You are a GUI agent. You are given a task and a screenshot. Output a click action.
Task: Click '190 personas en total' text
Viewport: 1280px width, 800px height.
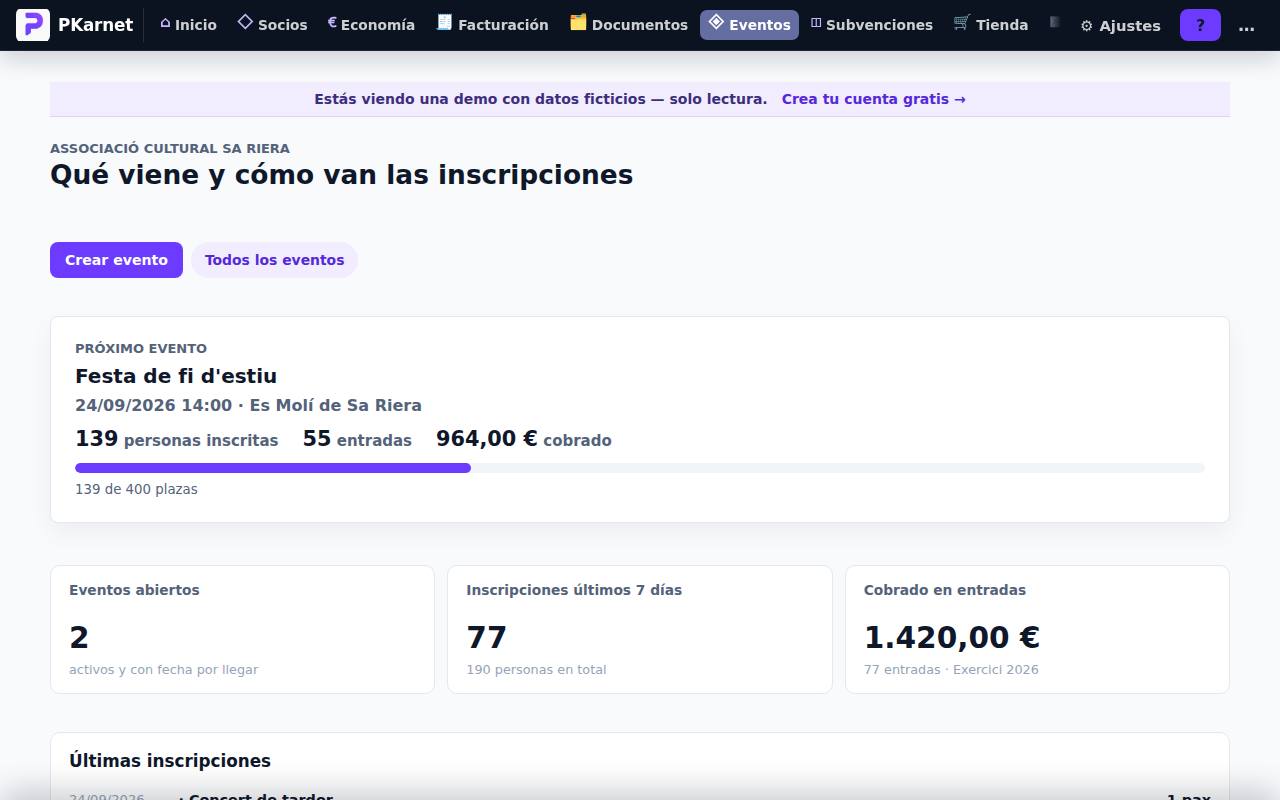[x=536, y=670]
